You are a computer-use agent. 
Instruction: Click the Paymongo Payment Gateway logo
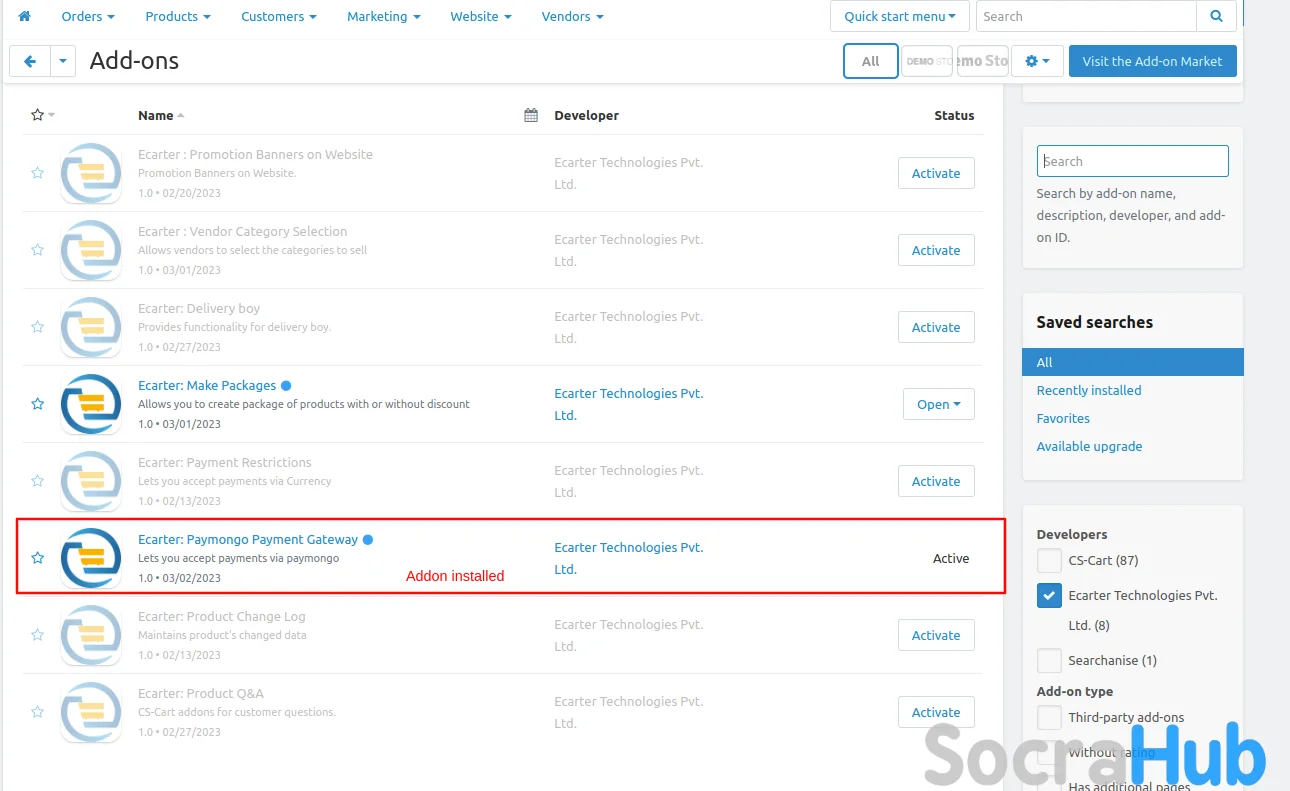(91, 558)
